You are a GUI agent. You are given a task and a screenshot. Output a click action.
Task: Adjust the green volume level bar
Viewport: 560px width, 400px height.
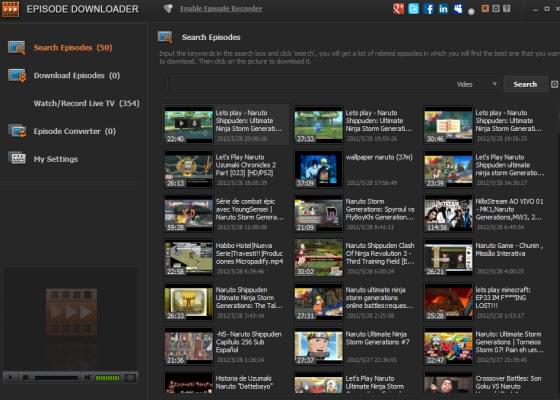108,378
